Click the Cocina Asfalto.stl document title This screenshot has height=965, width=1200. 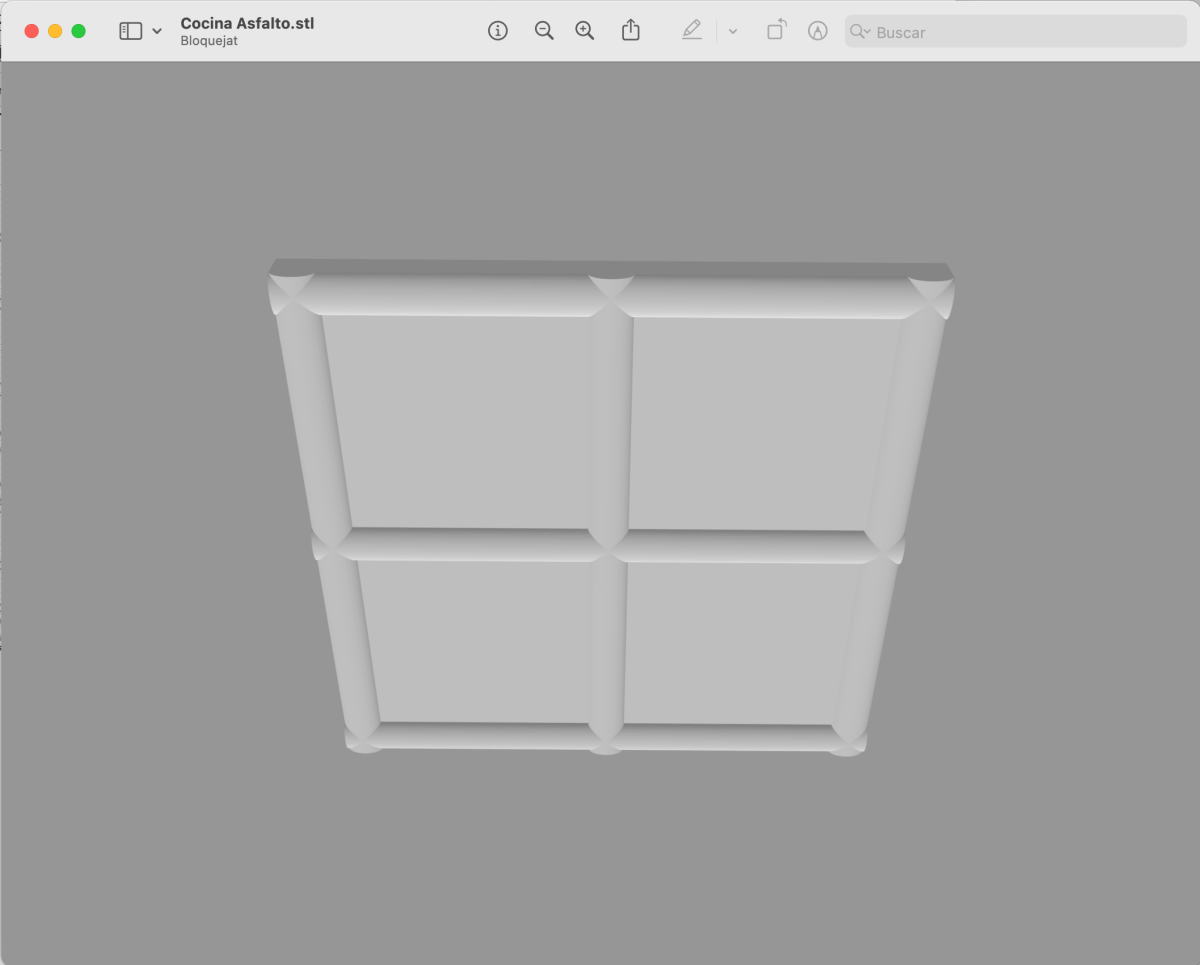point(247,23)
